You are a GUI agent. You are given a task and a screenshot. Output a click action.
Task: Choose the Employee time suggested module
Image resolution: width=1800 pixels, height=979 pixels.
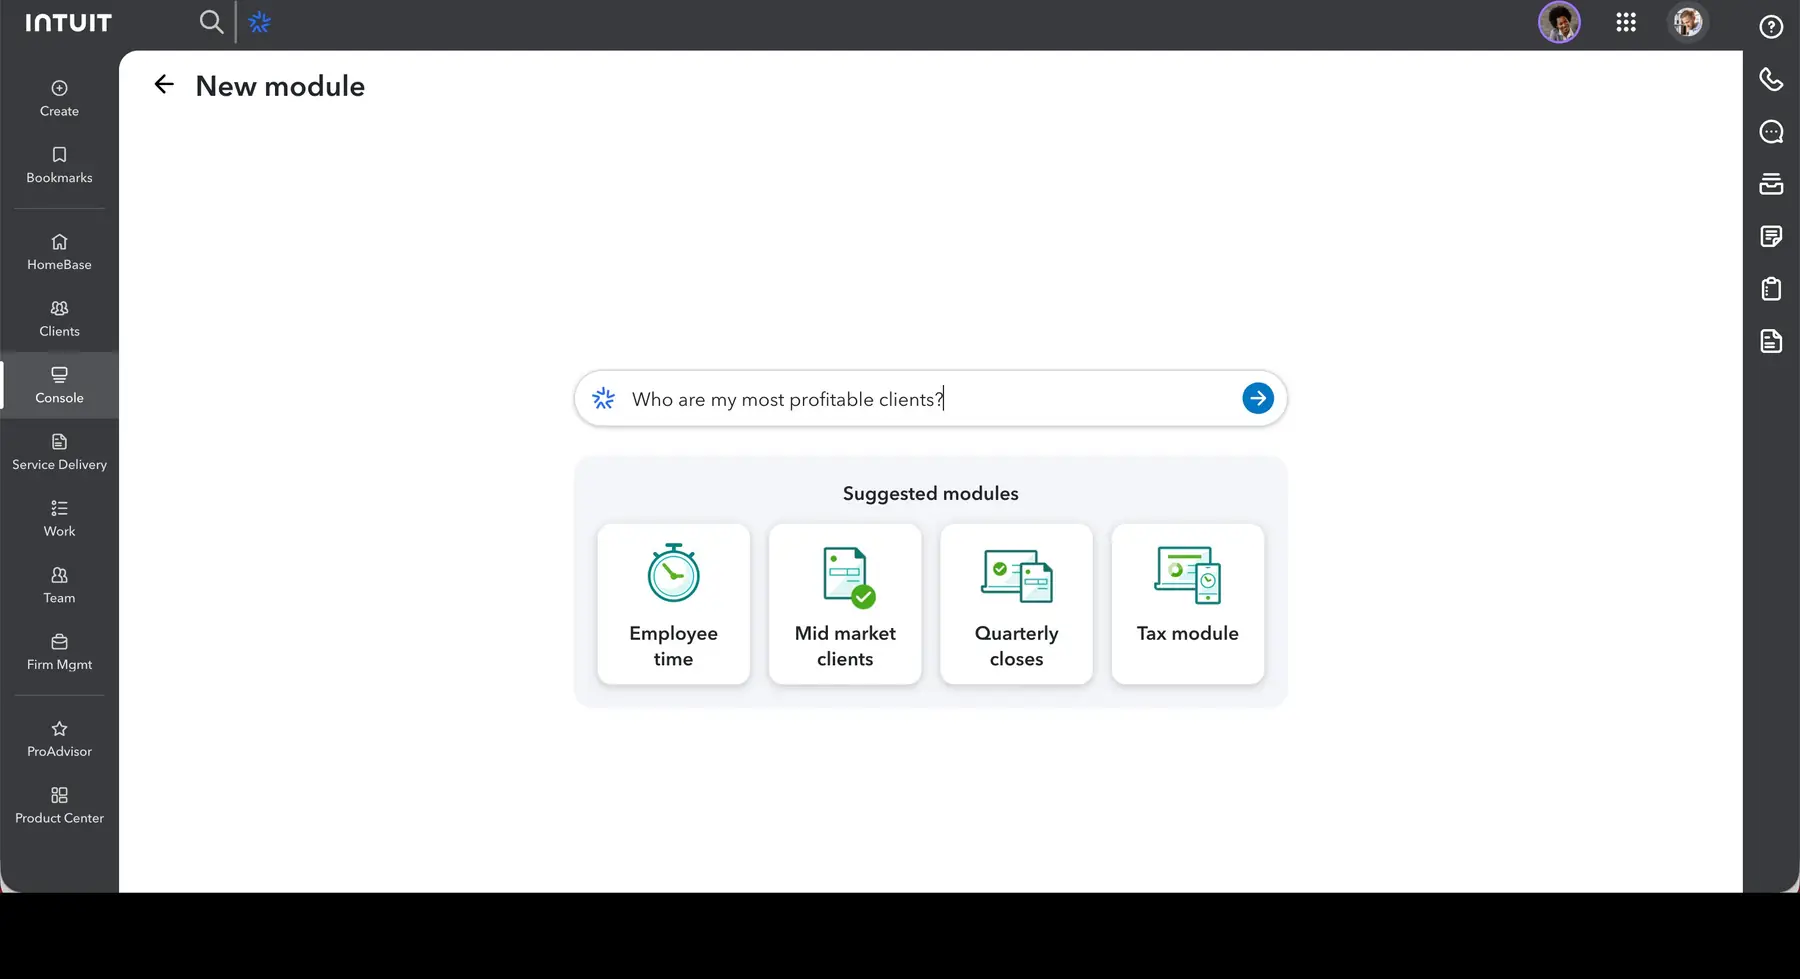coord(673,604)
